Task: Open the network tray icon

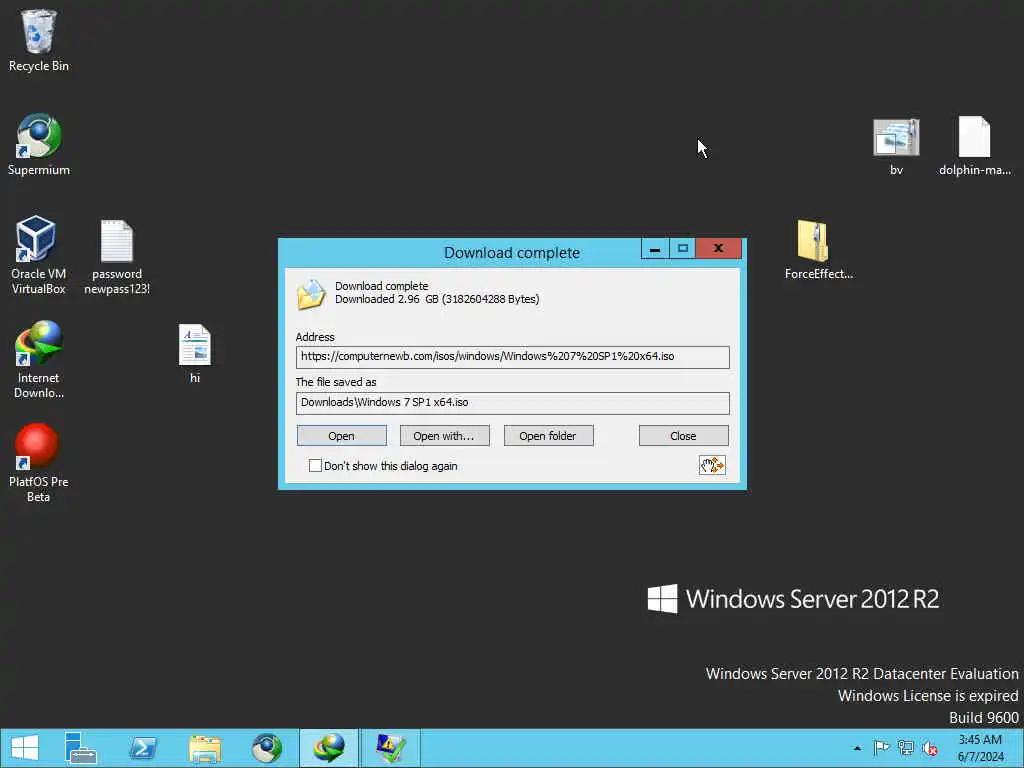Action: (906, 748)
